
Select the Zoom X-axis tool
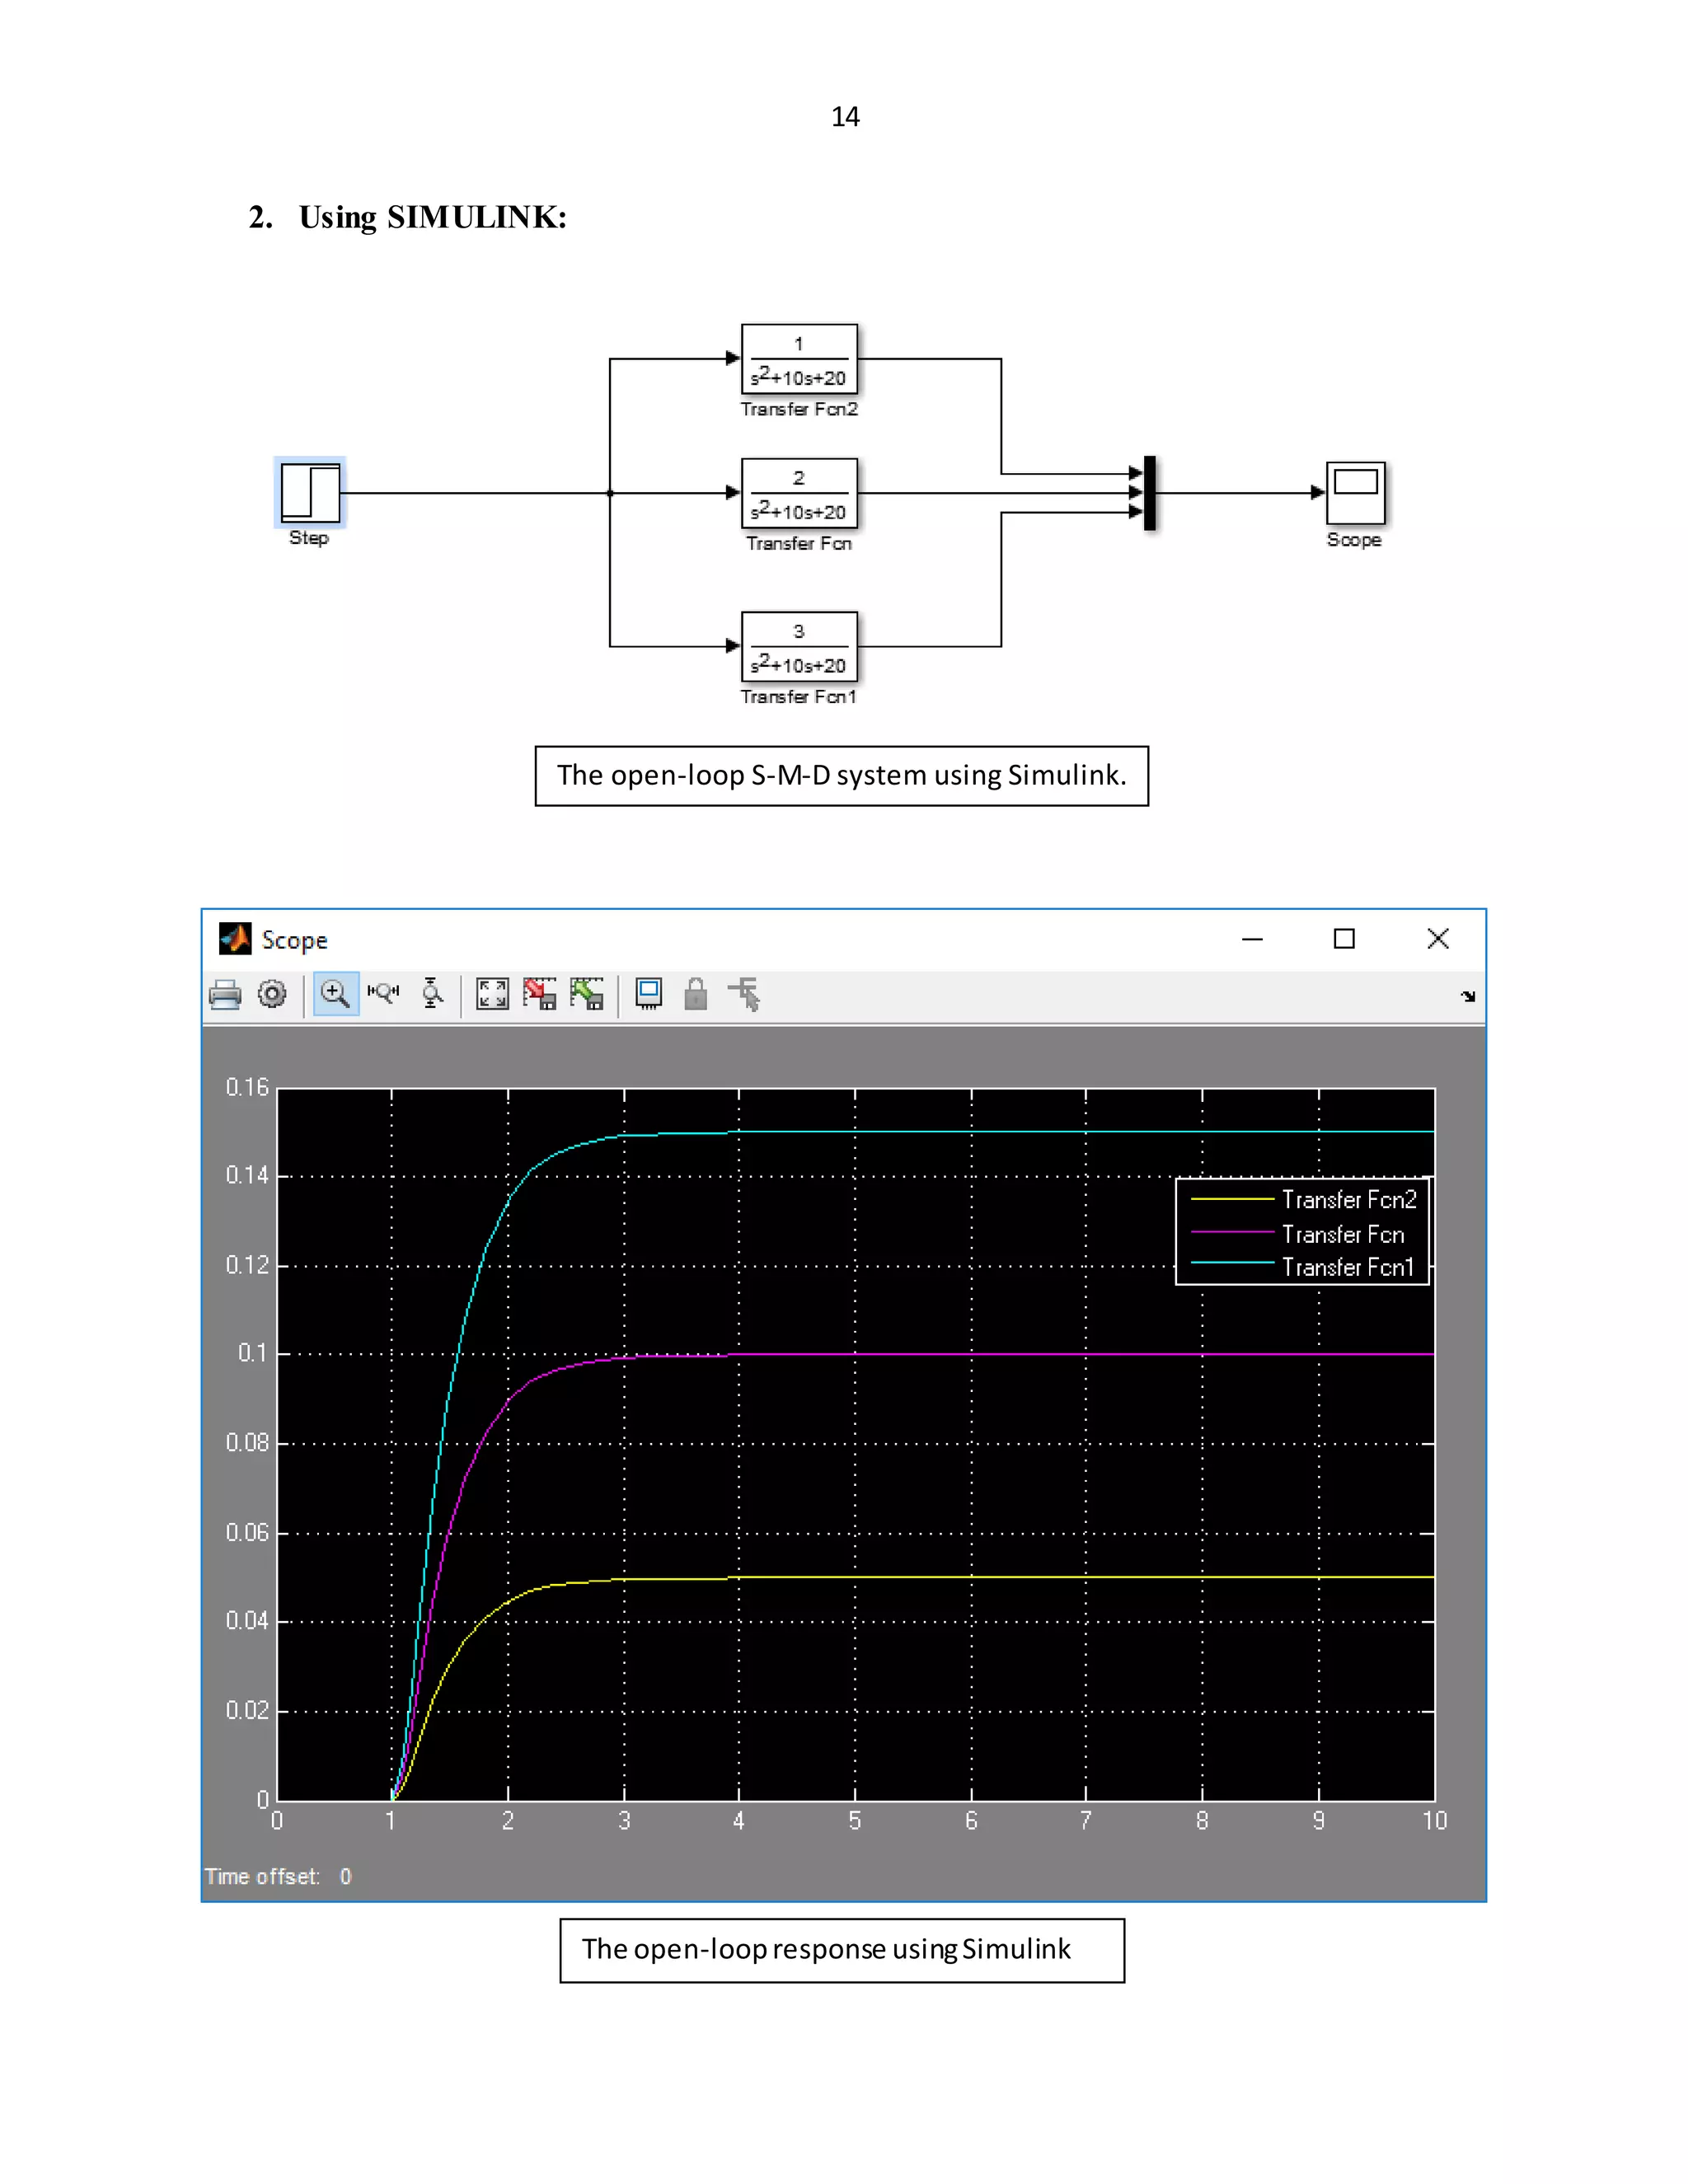point(383,994)
